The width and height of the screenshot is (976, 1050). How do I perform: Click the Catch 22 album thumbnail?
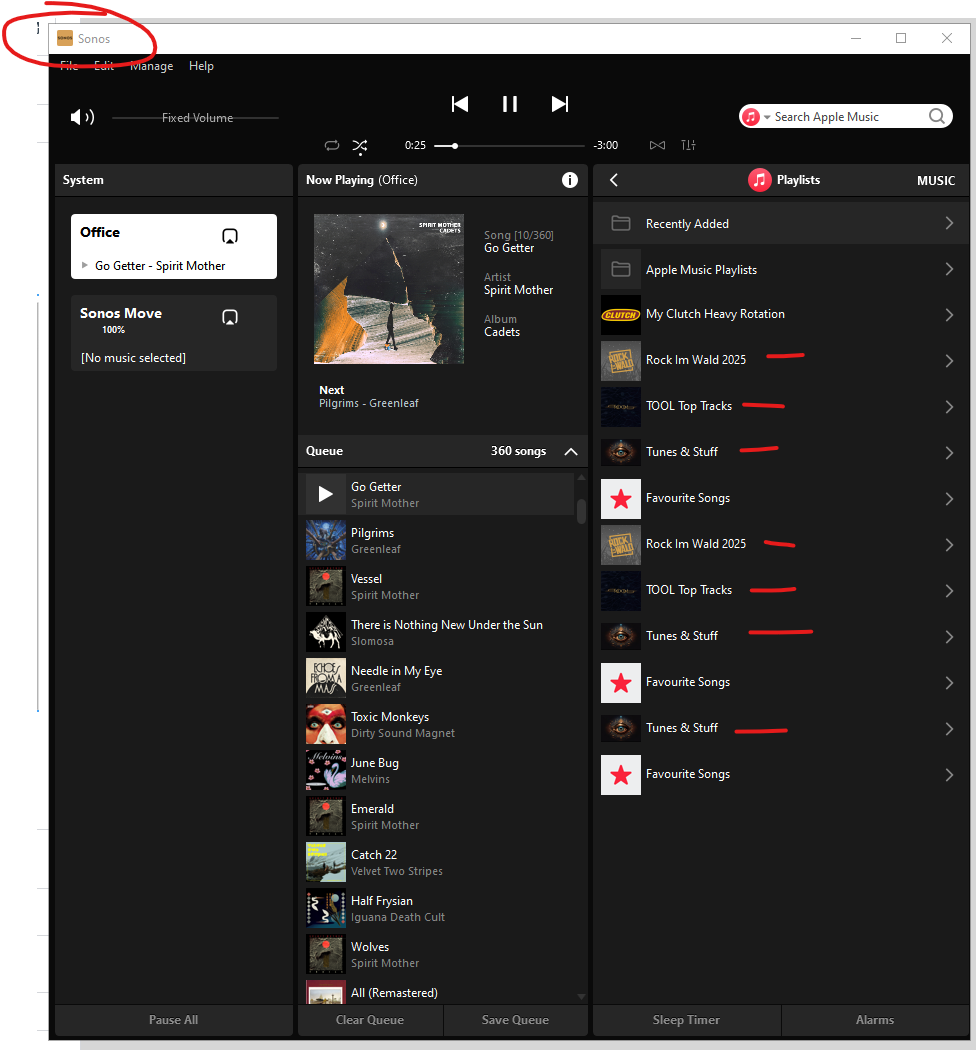pos(326,862)
